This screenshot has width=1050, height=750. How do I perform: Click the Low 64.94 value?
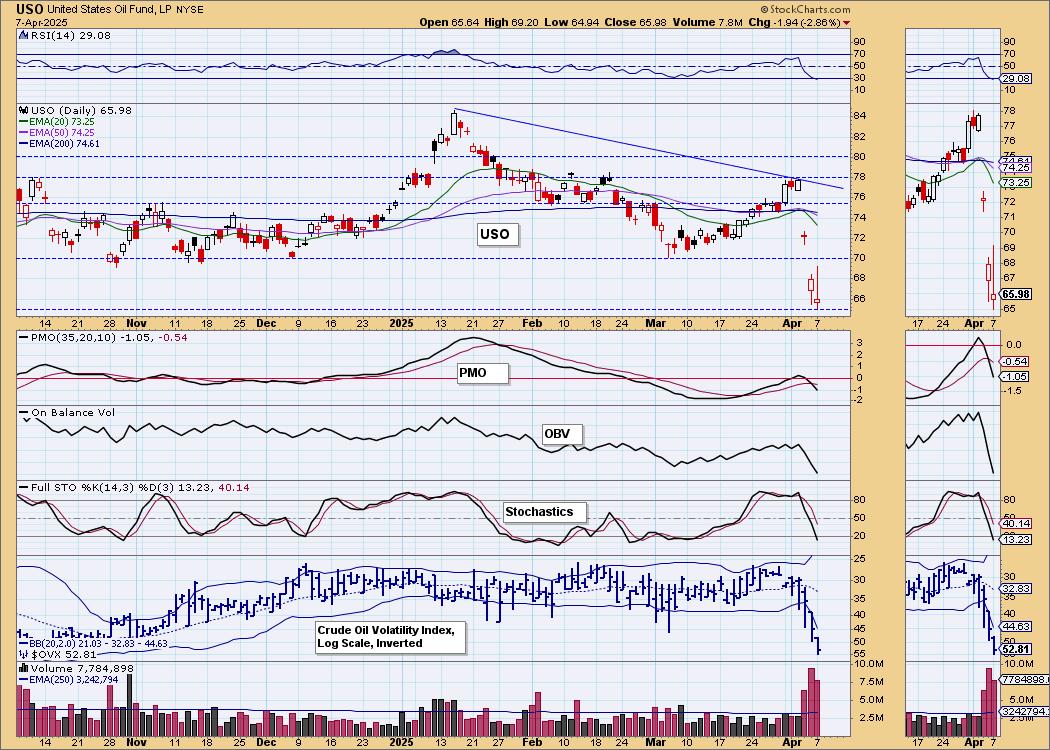571,22
